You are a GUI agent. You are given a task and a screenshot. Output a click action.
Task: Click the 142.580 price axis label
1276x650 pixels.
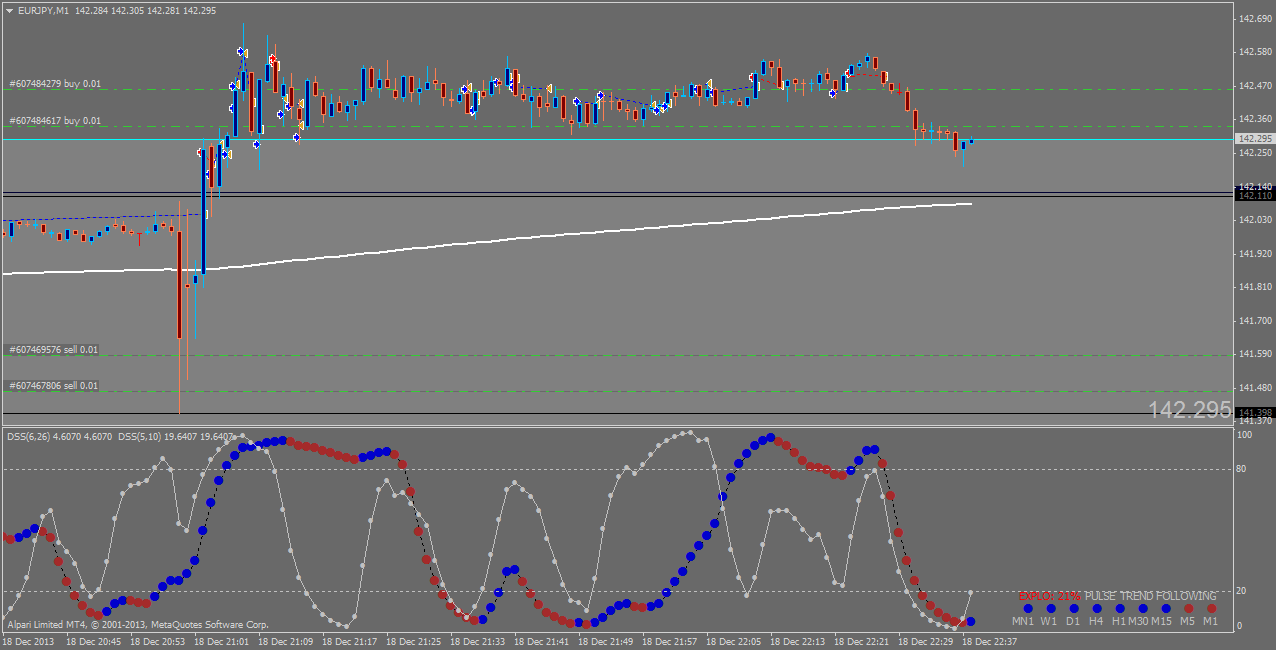1255,52
